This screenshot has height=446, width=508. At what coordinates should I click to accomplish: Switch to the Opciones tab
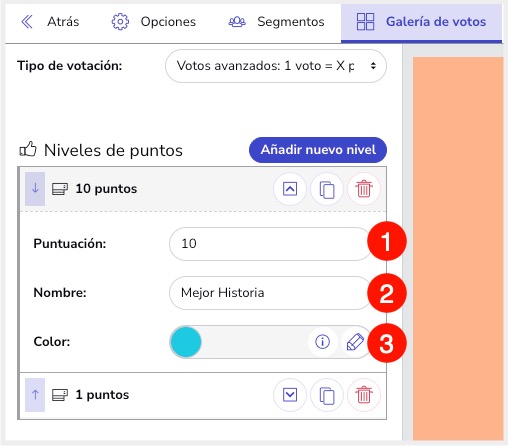(154, 22)
